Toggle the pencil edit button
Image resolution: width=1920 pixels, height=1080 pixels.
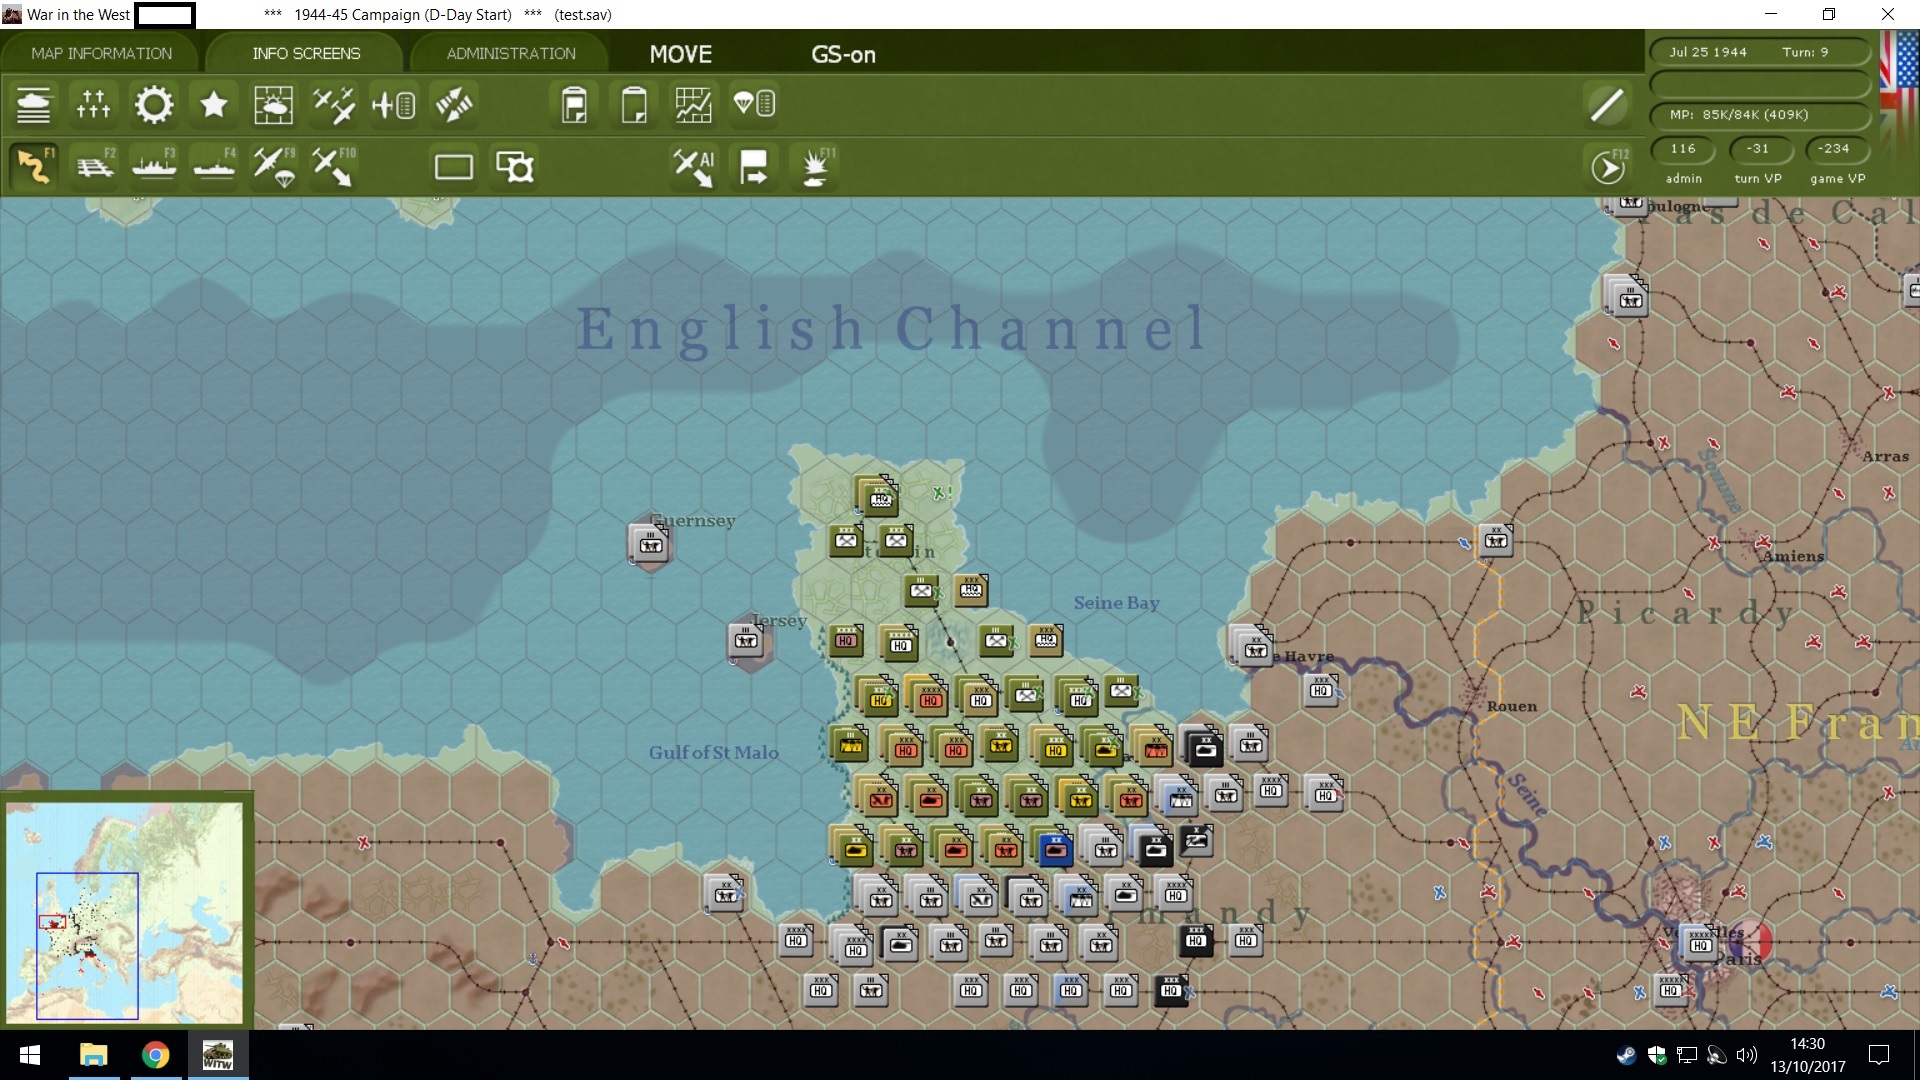tap(1607, 105)
